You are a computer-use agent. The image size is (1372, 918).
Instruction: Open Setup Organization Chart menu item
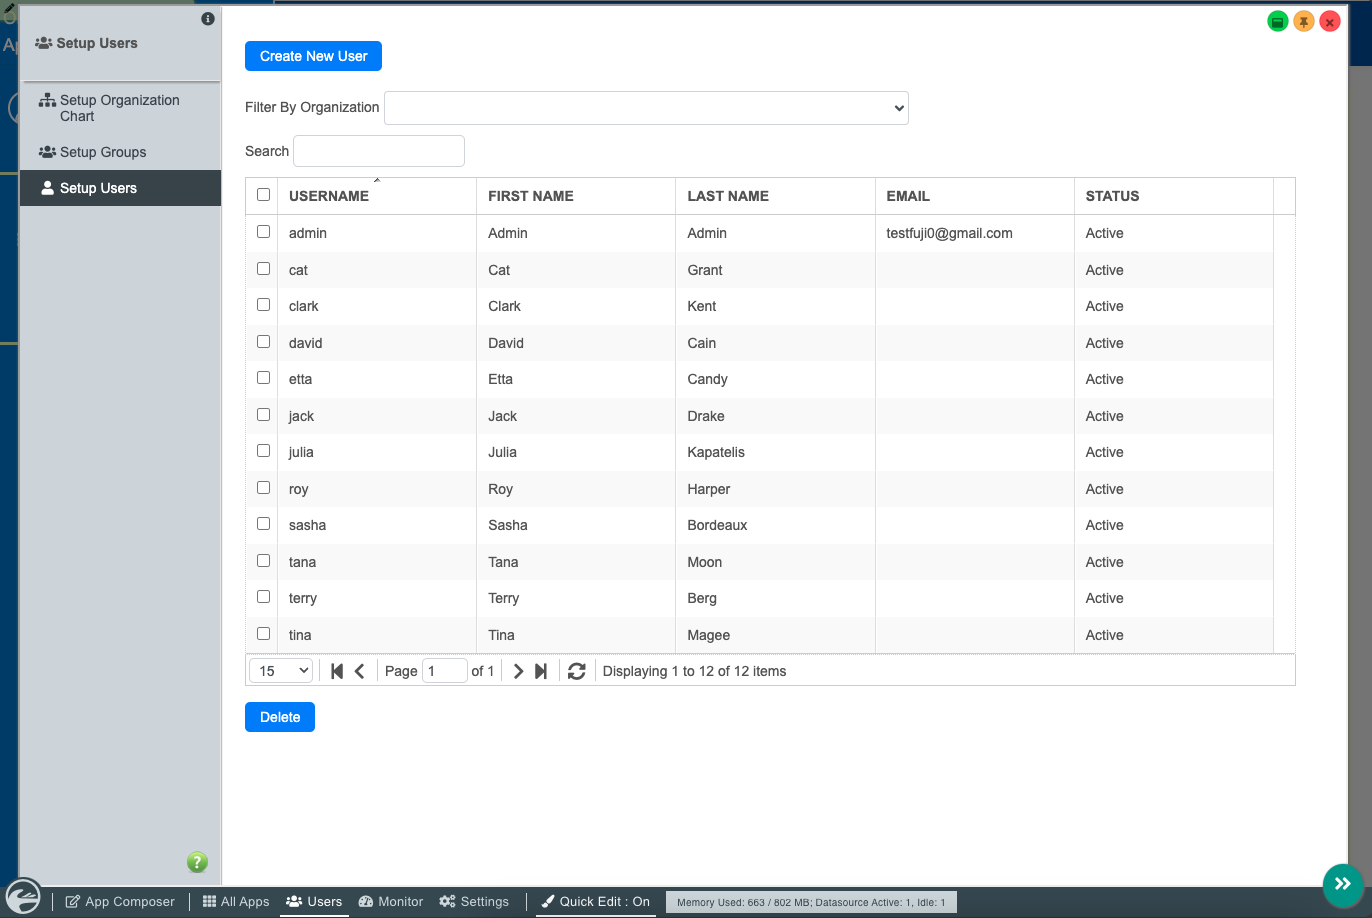click(x=119, y=108)
